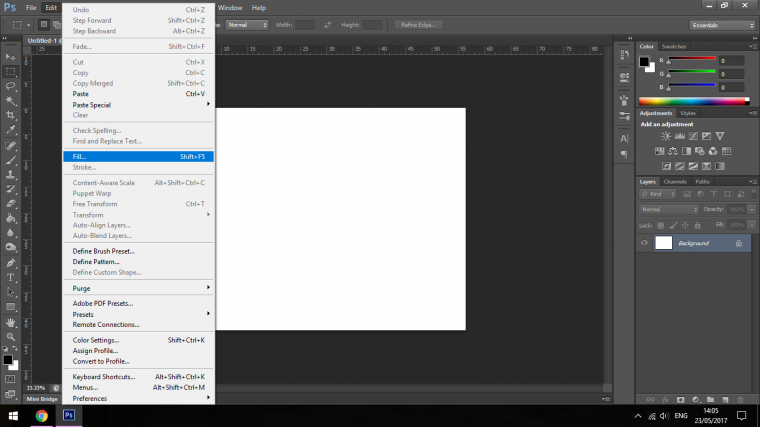Hide the Background layer eye icon
The image size is (760, 427).
[x=644, y=243]
